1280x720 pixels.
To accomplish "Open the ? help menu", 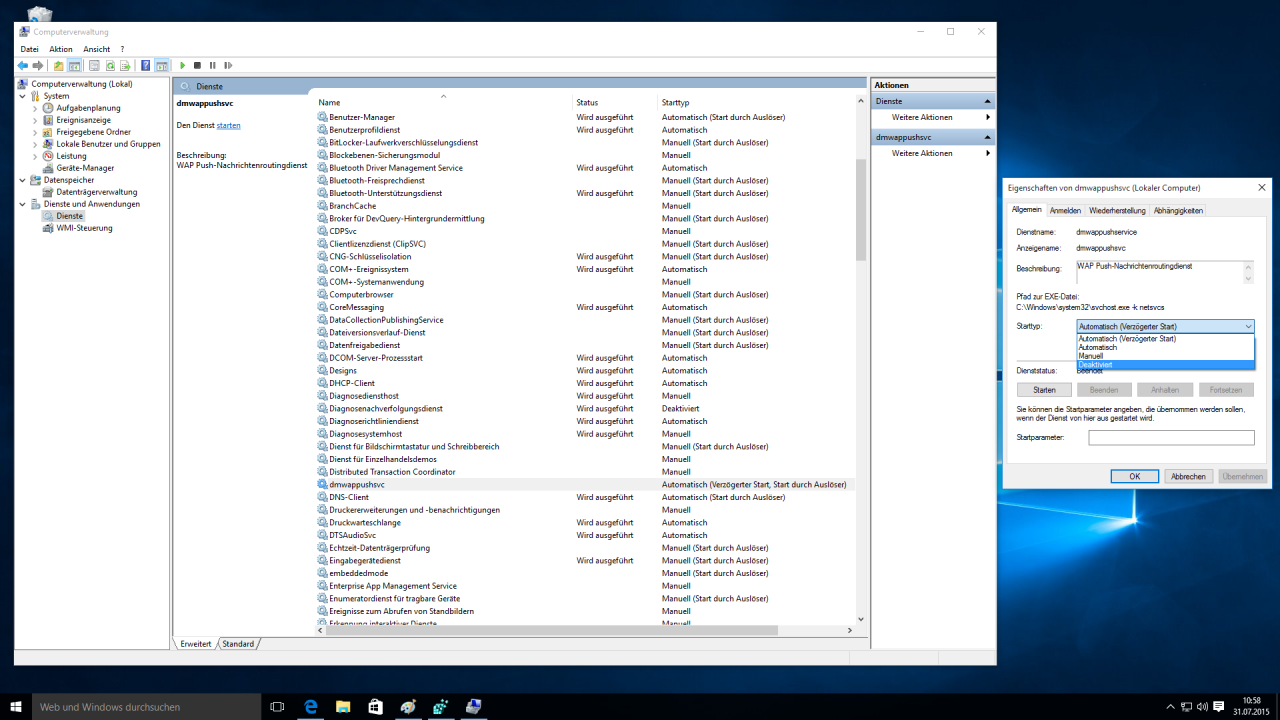I will pyautogui.click(x=122, y=49).
